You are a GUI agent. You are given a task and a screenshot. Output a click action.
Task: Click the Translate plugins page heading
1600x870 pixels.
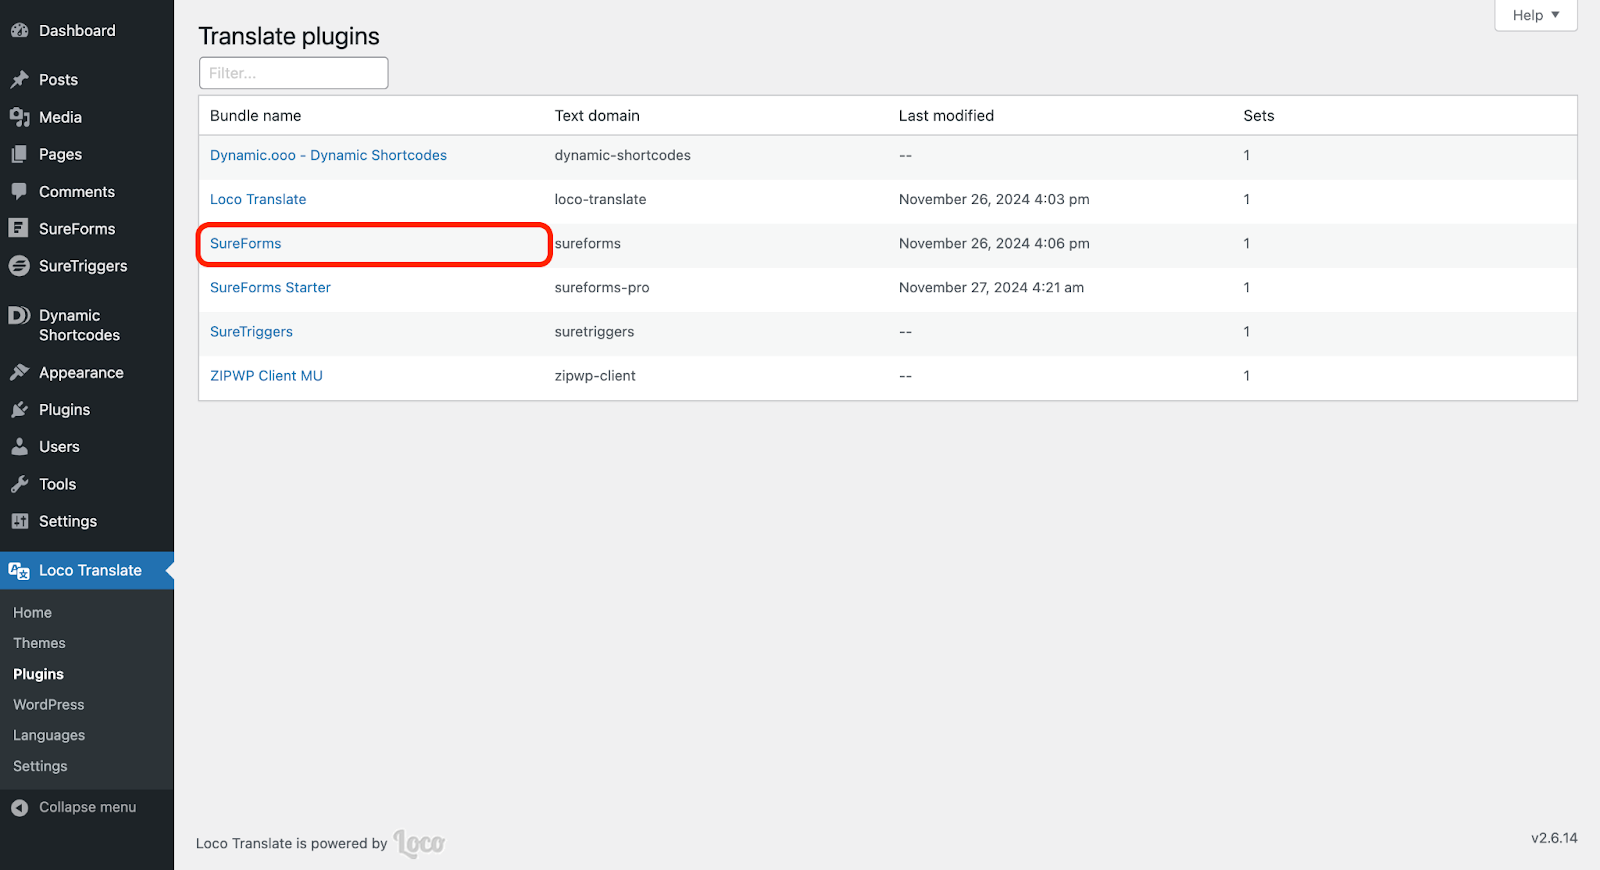point(289,36)
